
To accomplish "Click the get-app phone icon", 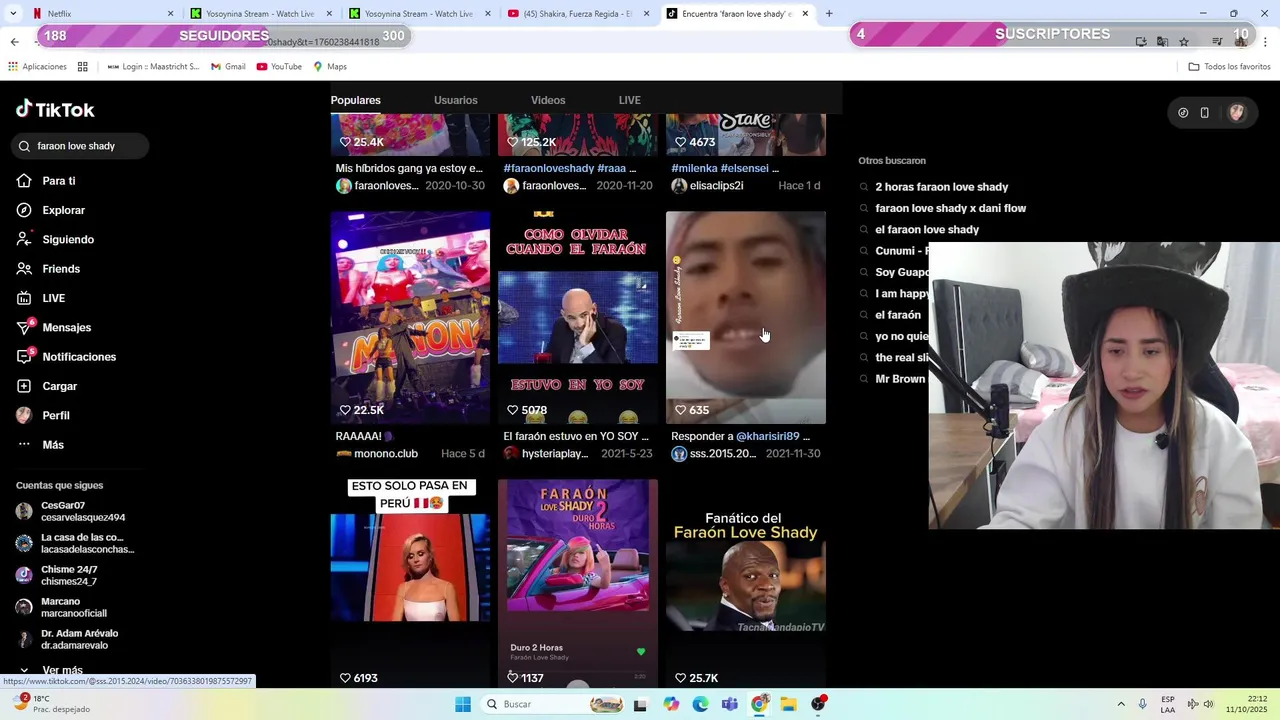I will click(x=1205, y=113).
